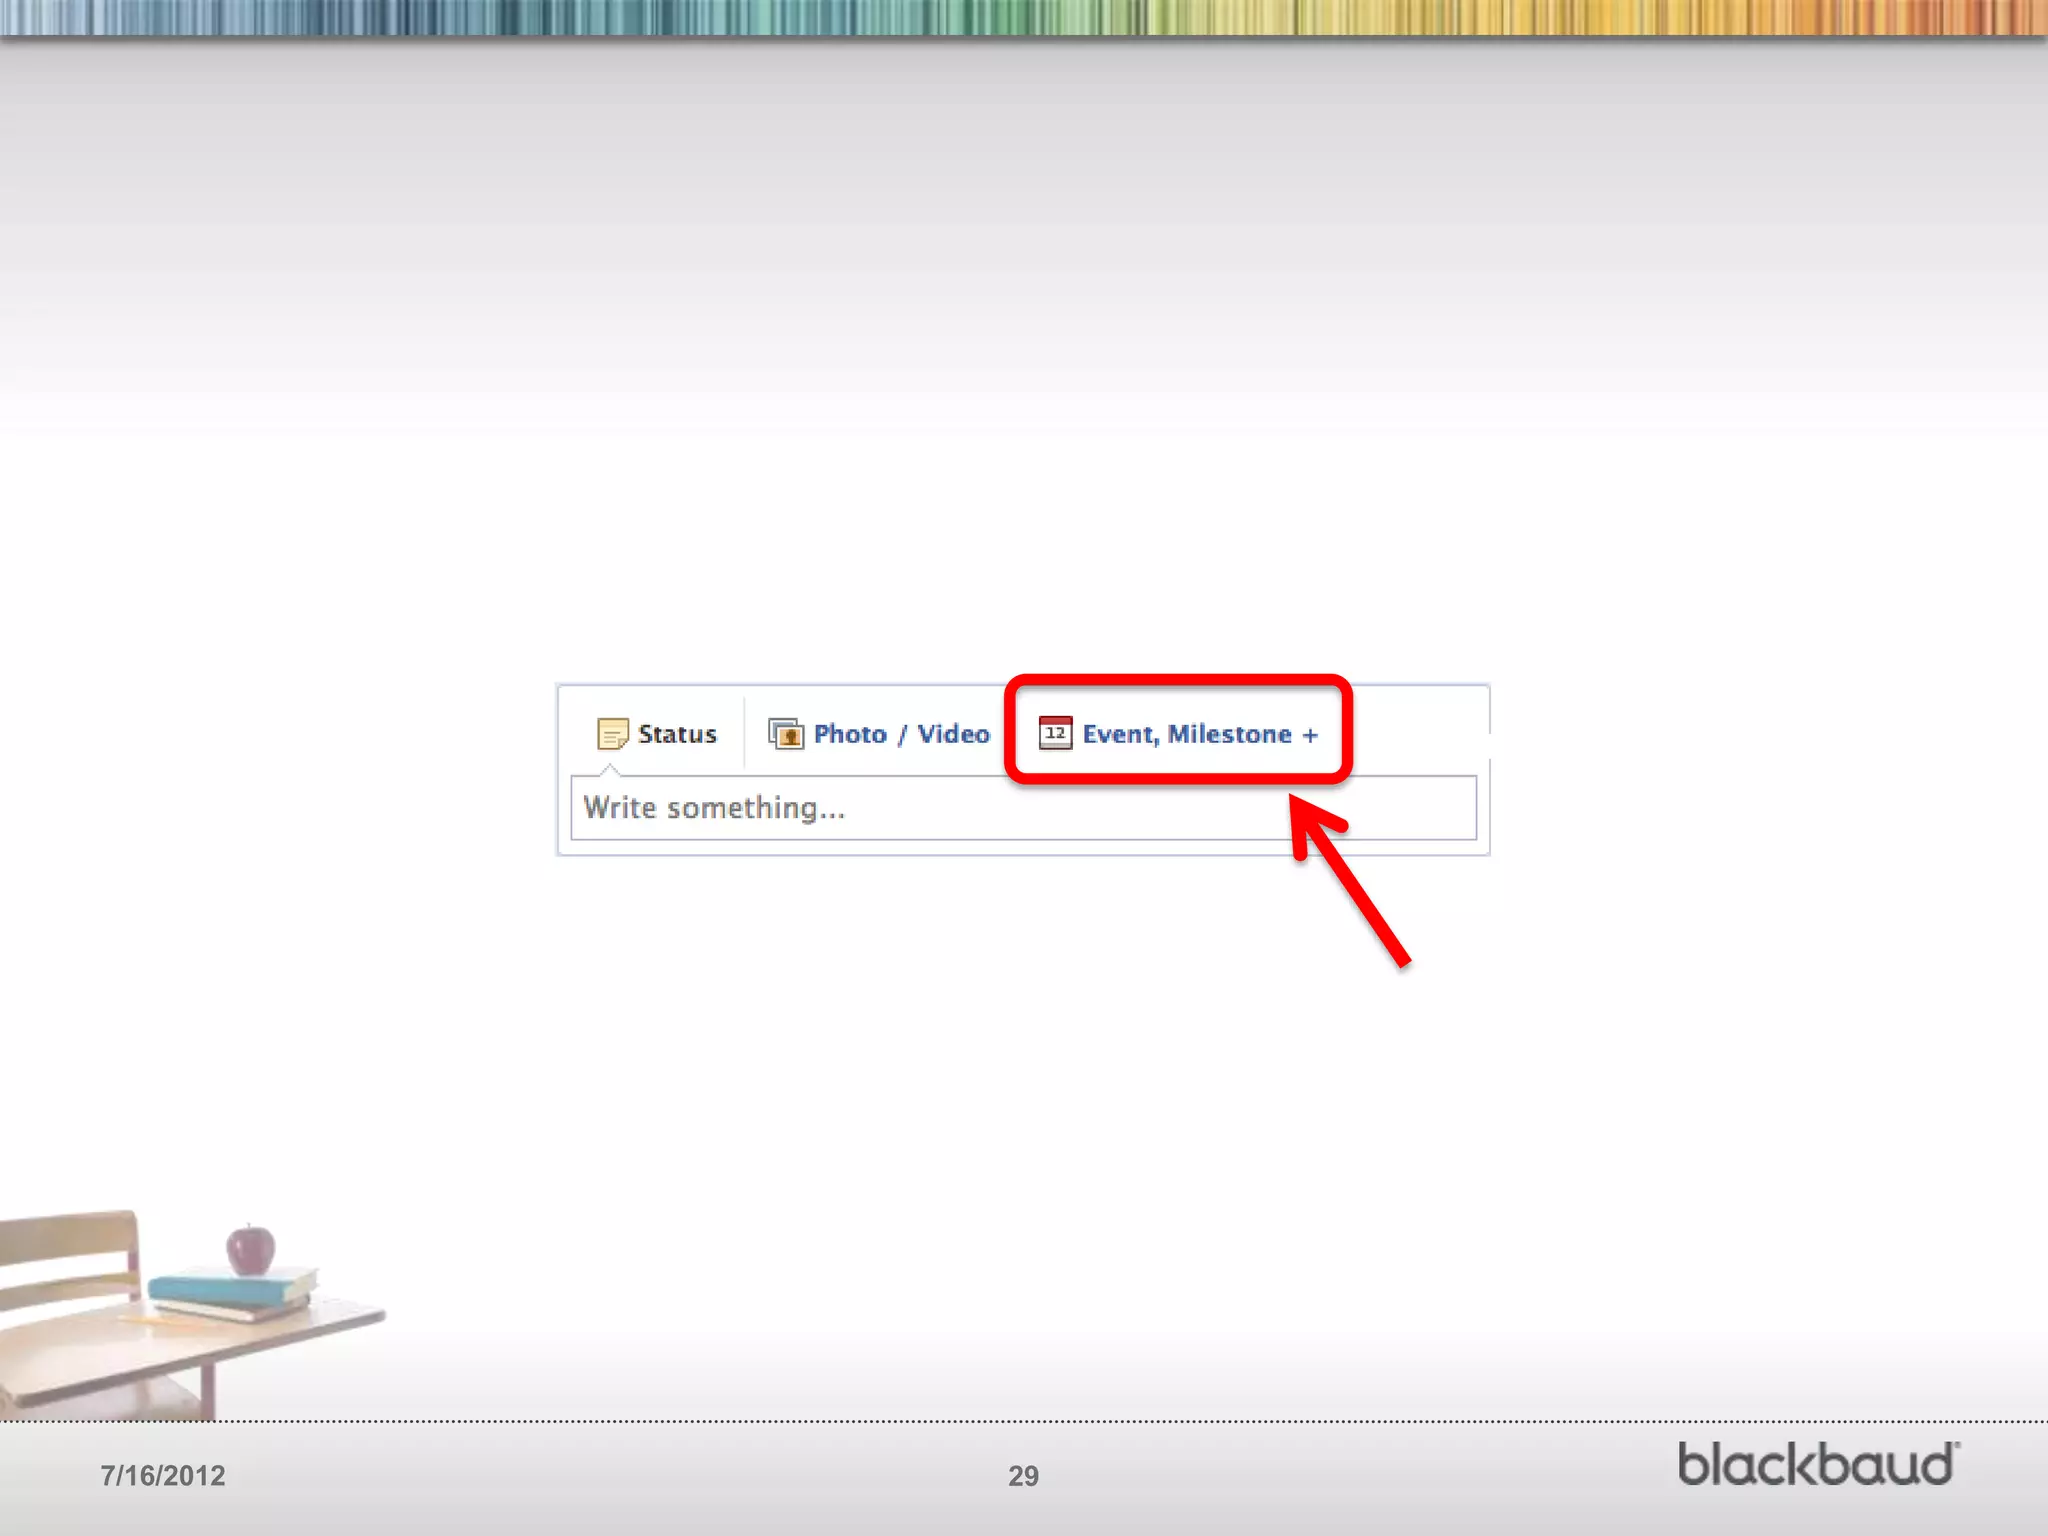2048x1536 pixels.
Task: Click the plus sign after Milestone
Action: coord(1310,735)
